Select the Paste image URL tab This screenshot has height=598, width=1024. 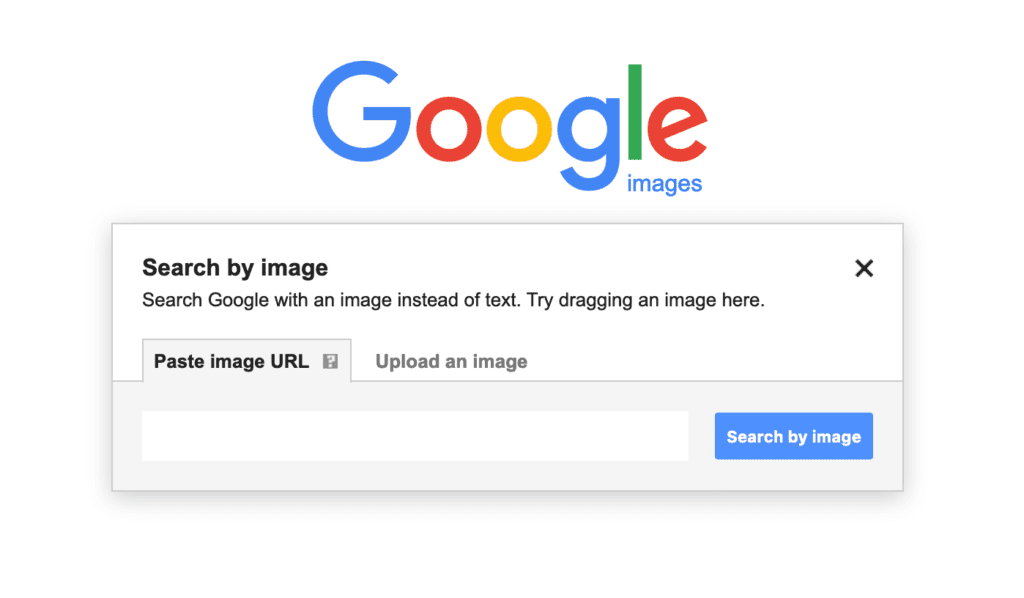point(247,360)
